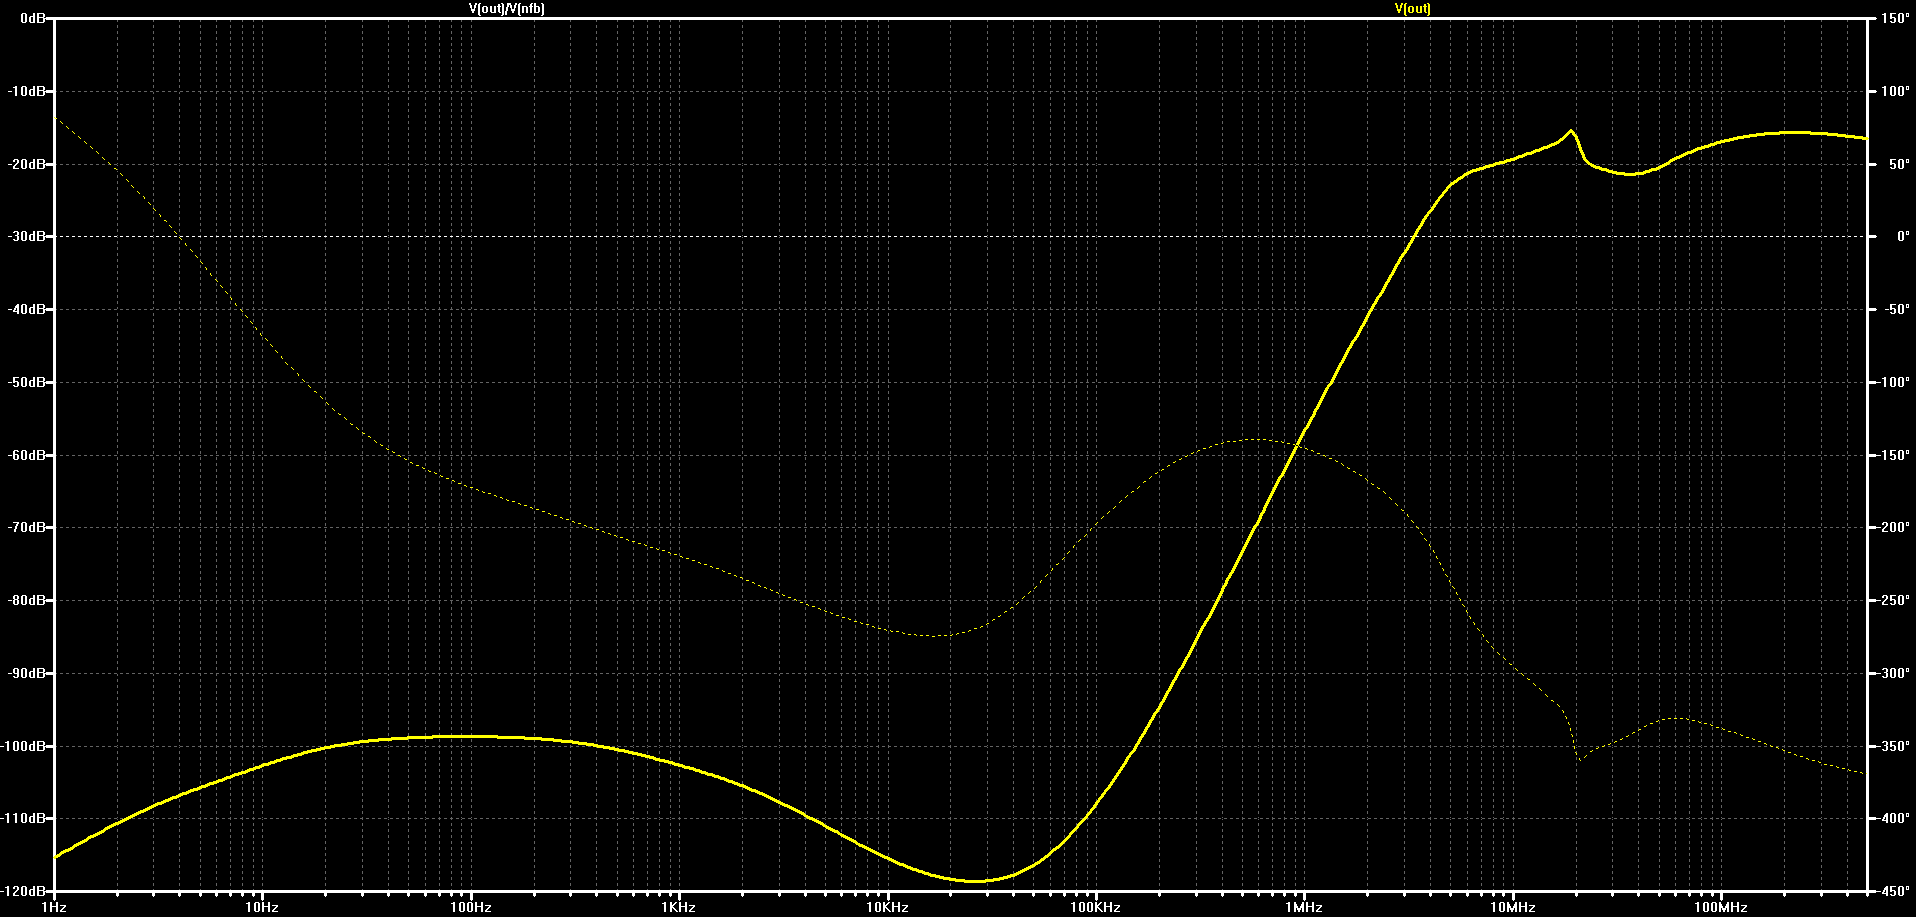Screen dimensions: 1916x917
Task: Click the -50dB left axis label
Action: (27, 382)
